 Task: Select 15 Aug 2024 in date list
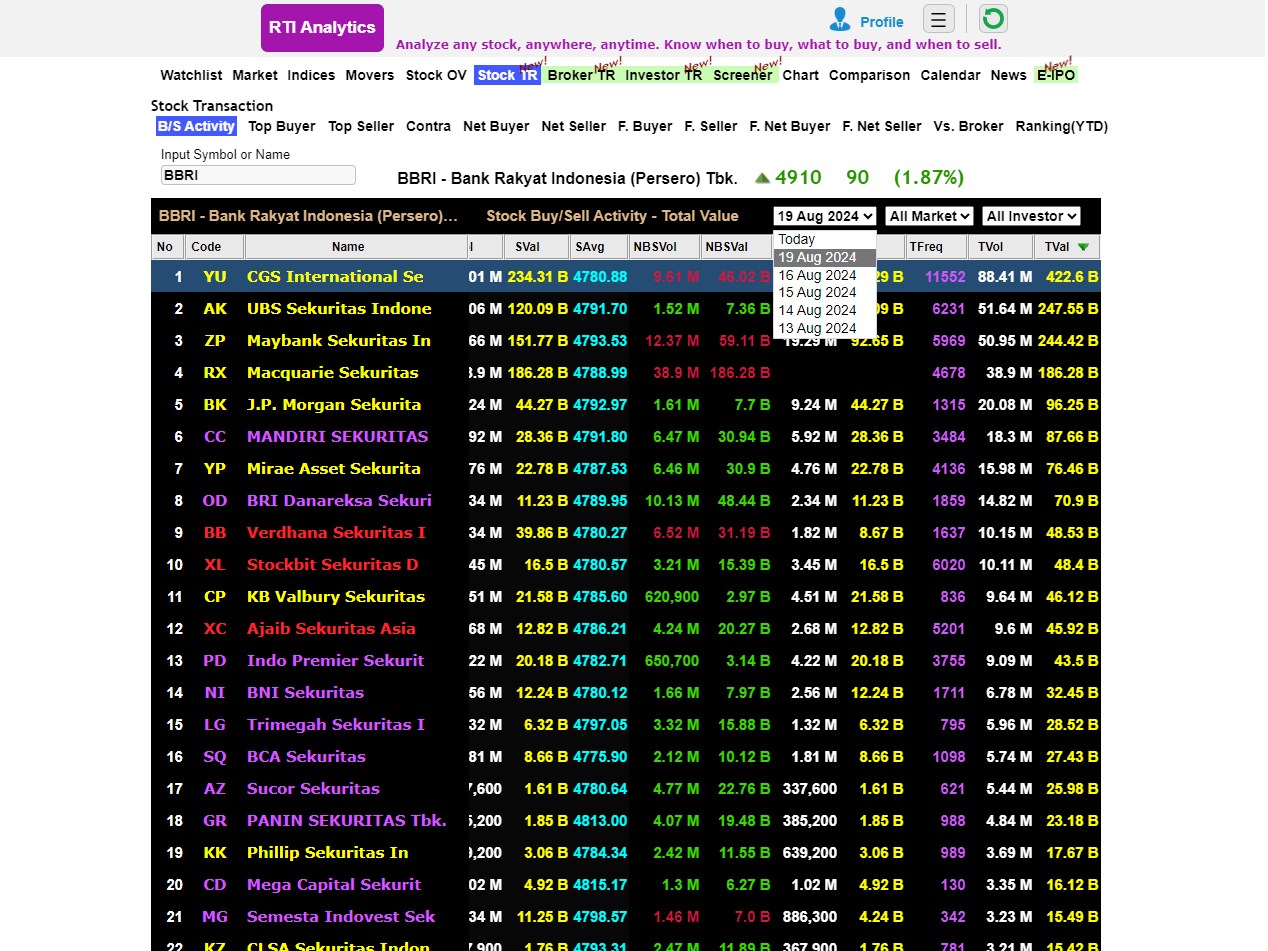[825, 293]
